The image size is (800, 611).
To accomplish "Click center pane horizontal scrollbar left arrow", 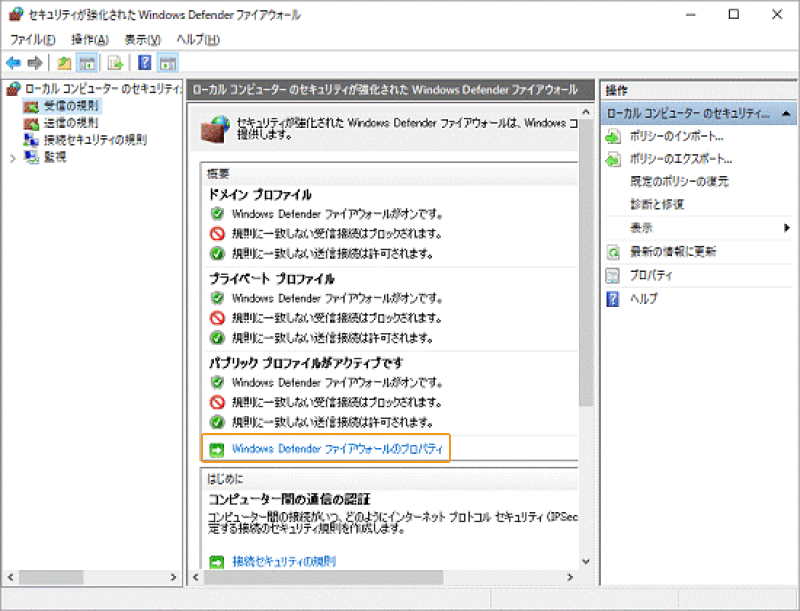I will [x=195, y=577].
